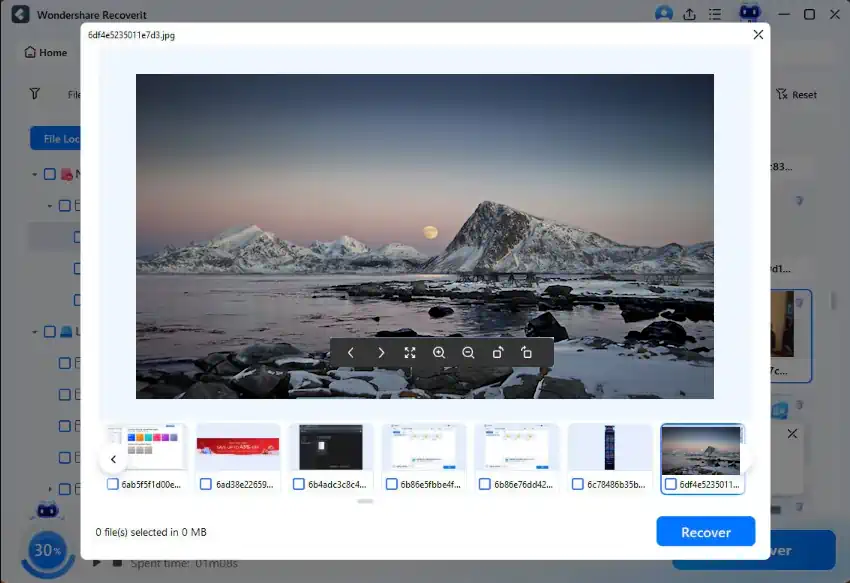850x583 pixels.
Task: Click the 30% scan progress circle
Action: (x=48, y=551)
